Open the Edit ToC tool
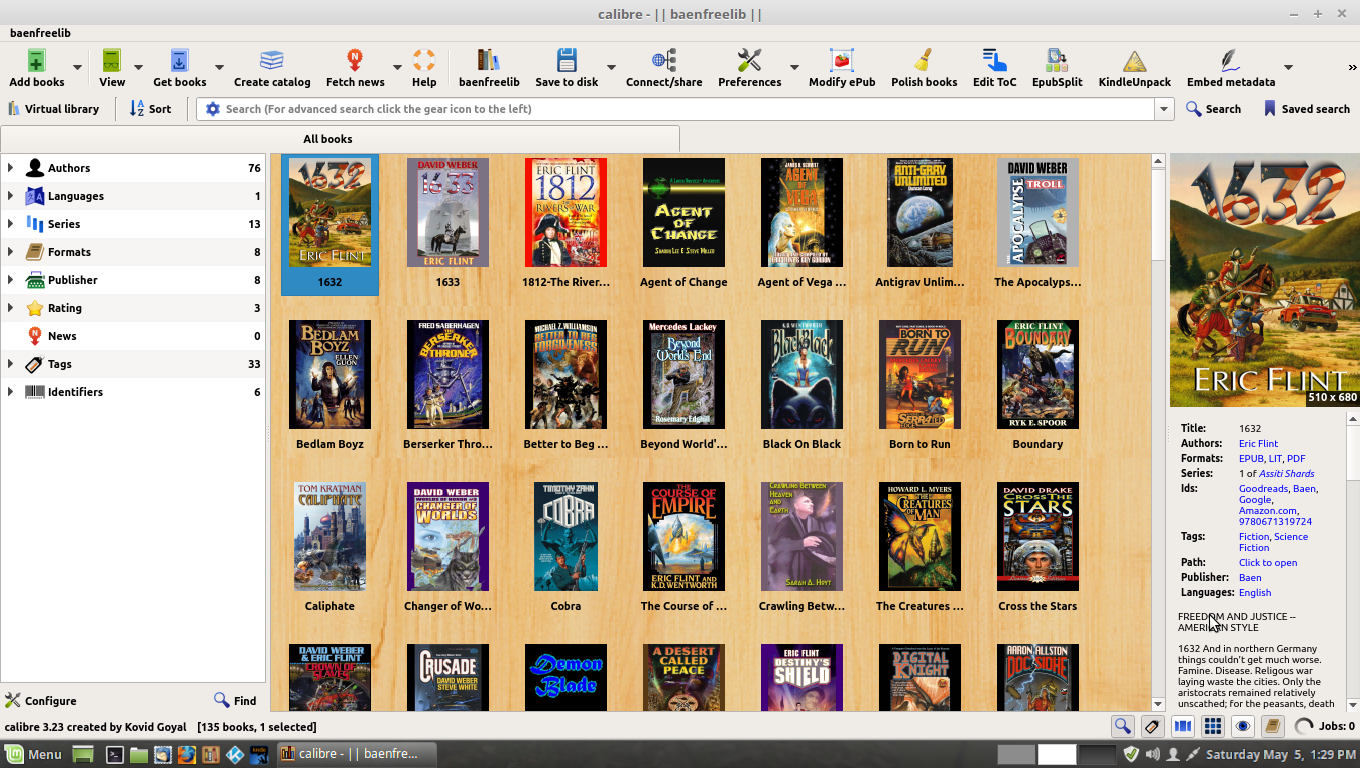Screen dimensions: 1360x768 coord(994,60)
